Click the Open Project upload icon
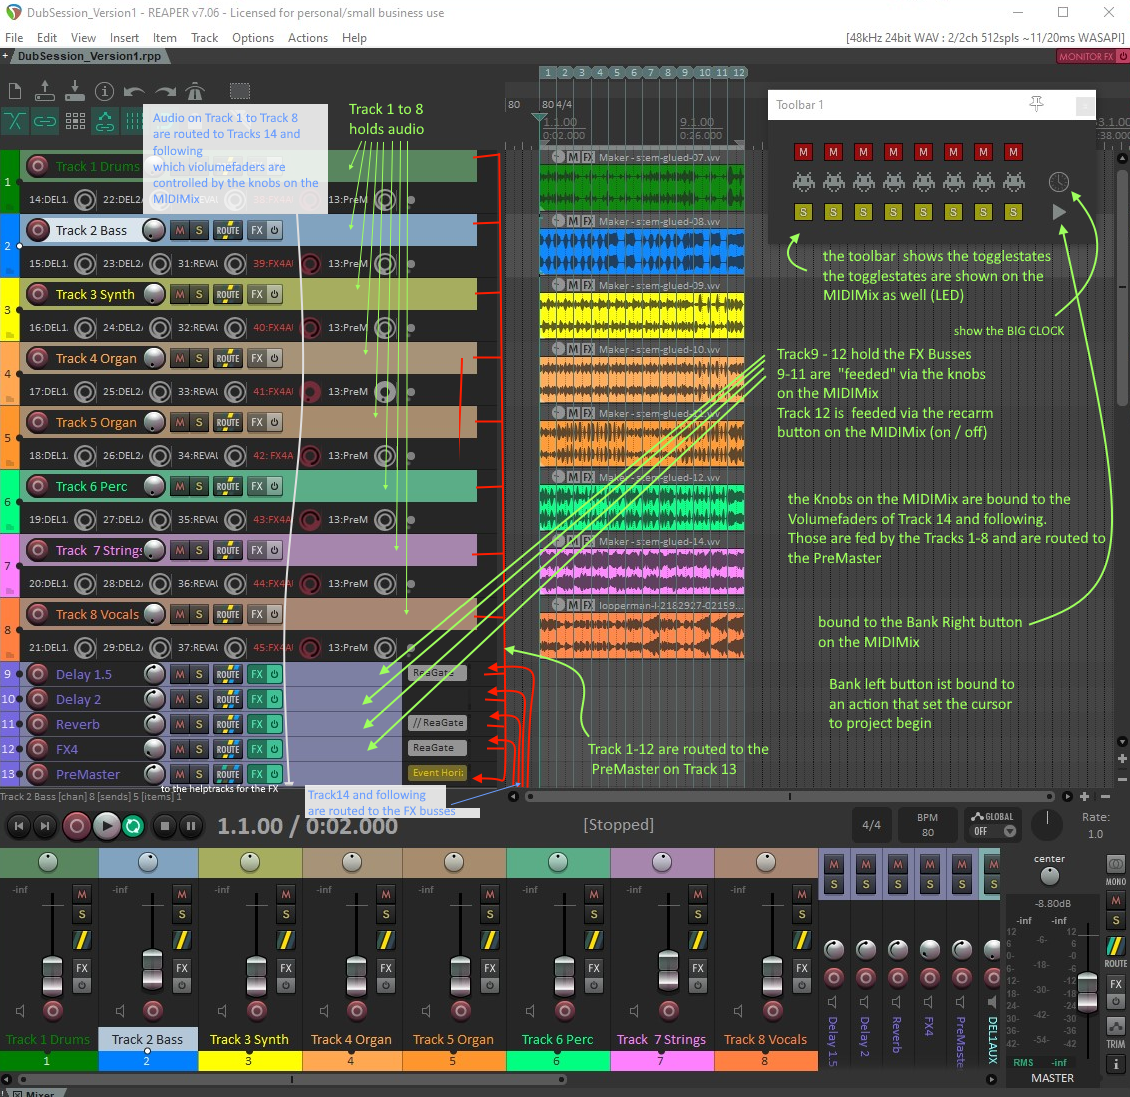Screen dimensions: 1130x1097 tap(45, 92)
